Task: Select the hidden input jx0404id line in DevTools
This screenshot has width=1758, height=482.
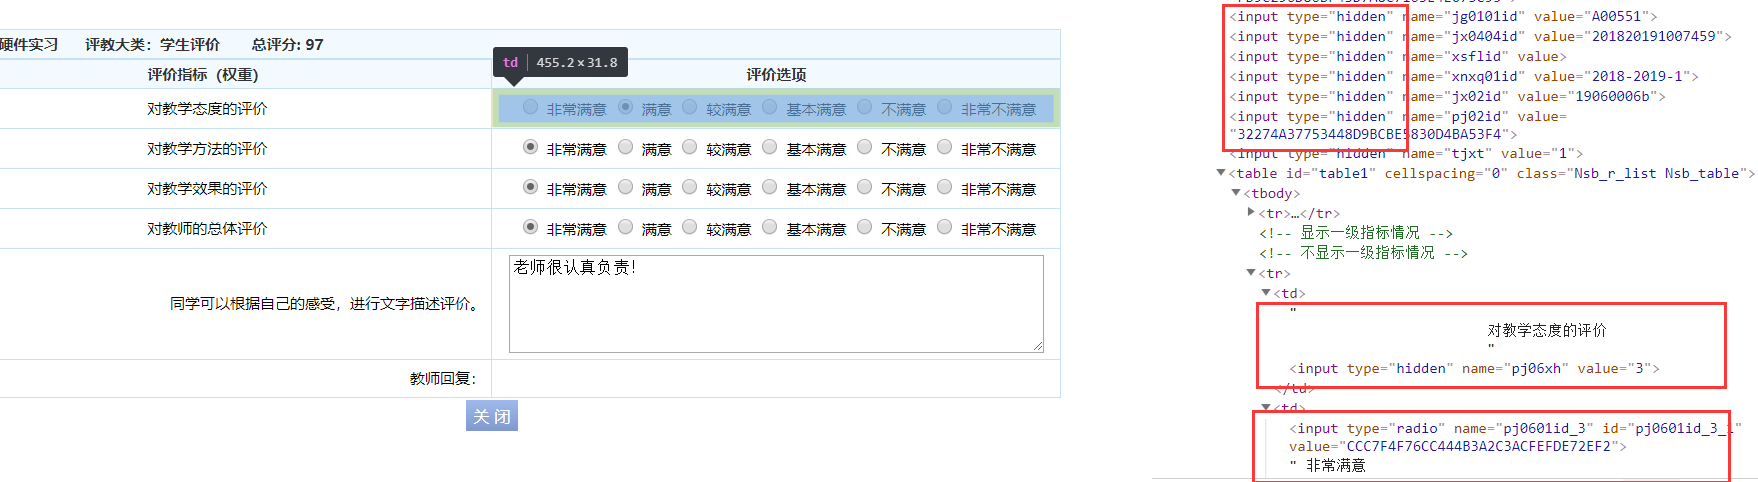Action: pyautogui.click(x=1480, y=36)
